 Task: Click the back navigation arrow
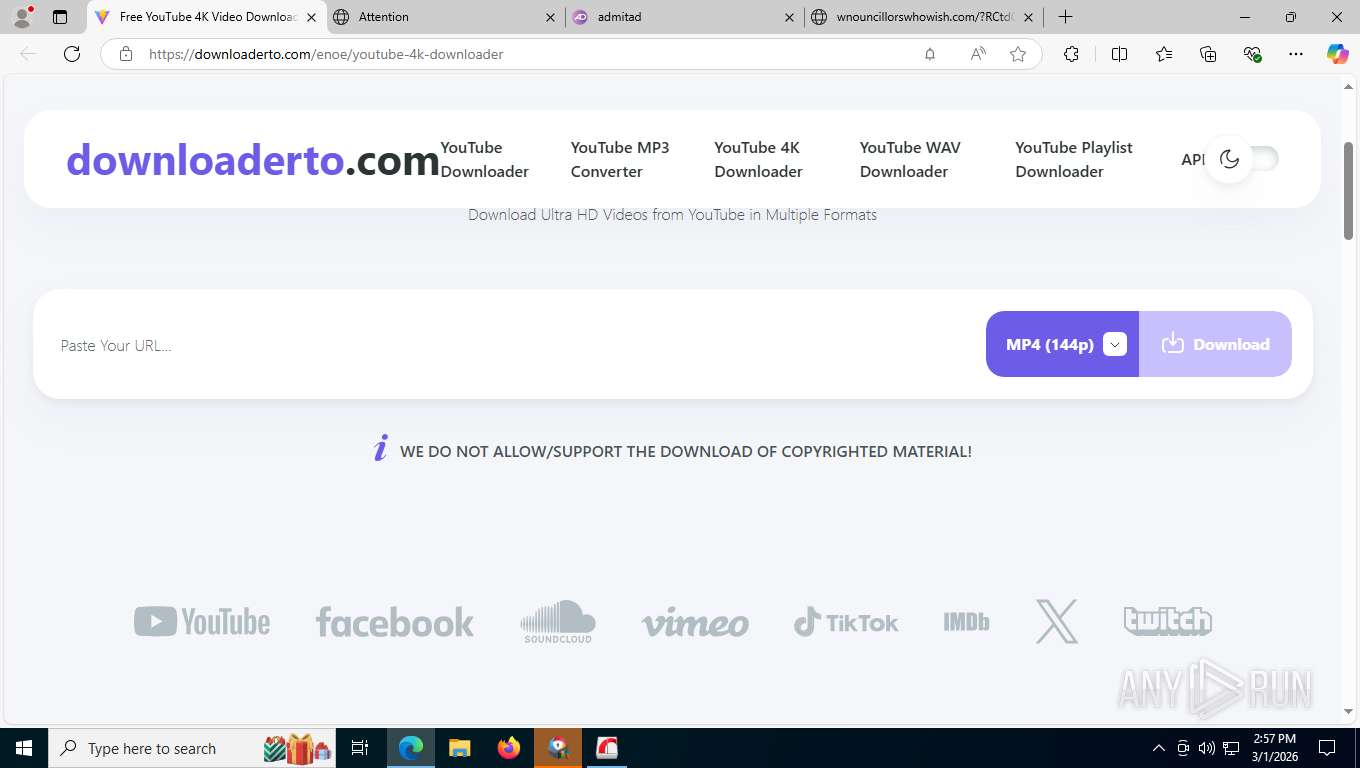[x=28, y=54]
